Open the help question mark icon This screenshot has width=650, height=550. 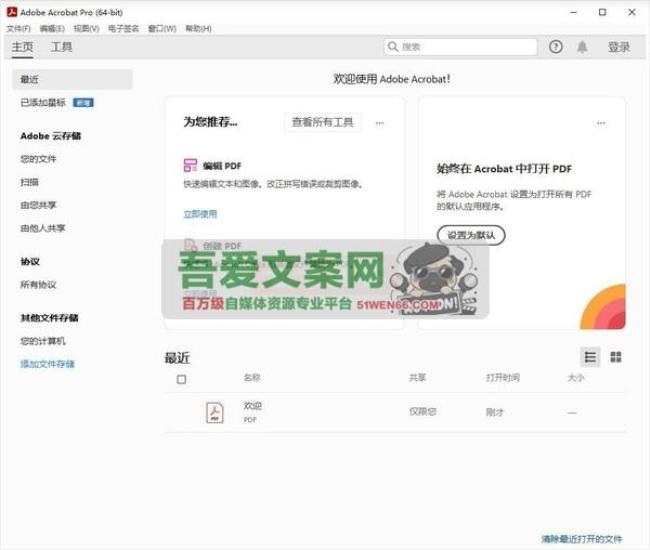(555, 47)
